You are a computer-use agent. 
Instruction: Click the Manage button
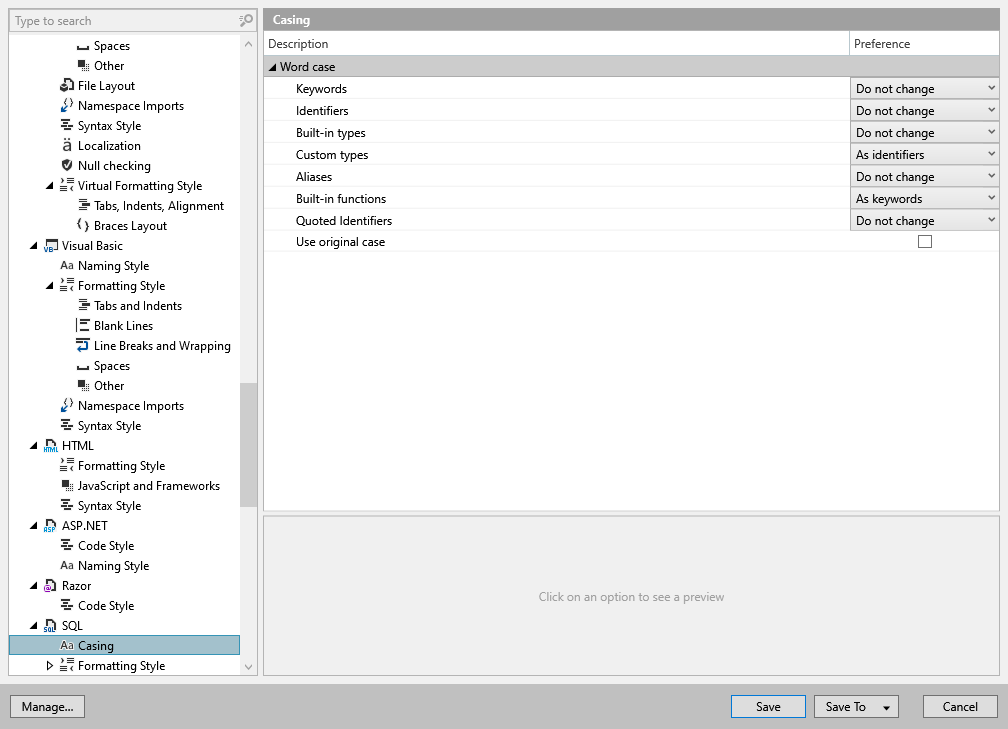(x=47, y=706)
